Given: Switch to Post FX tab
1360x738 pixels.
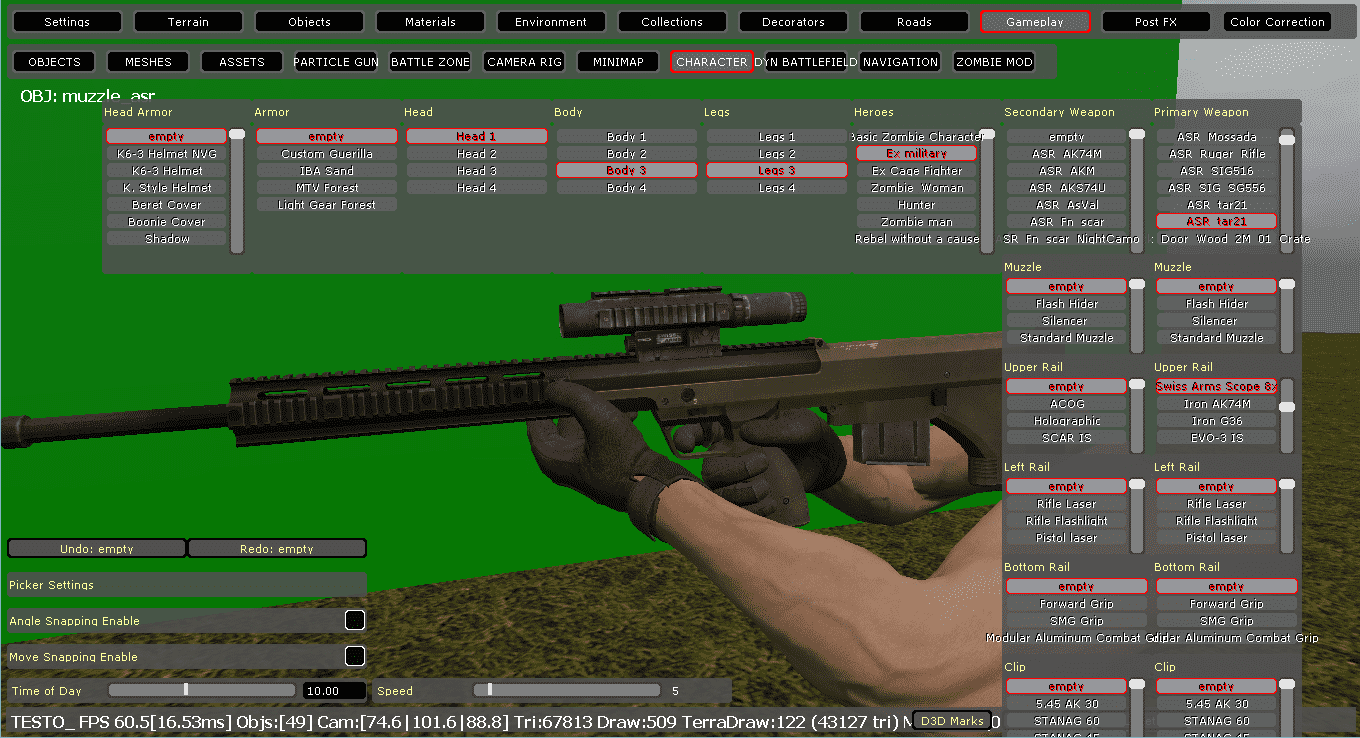Looking at the screenshot, I should 1156,22.
